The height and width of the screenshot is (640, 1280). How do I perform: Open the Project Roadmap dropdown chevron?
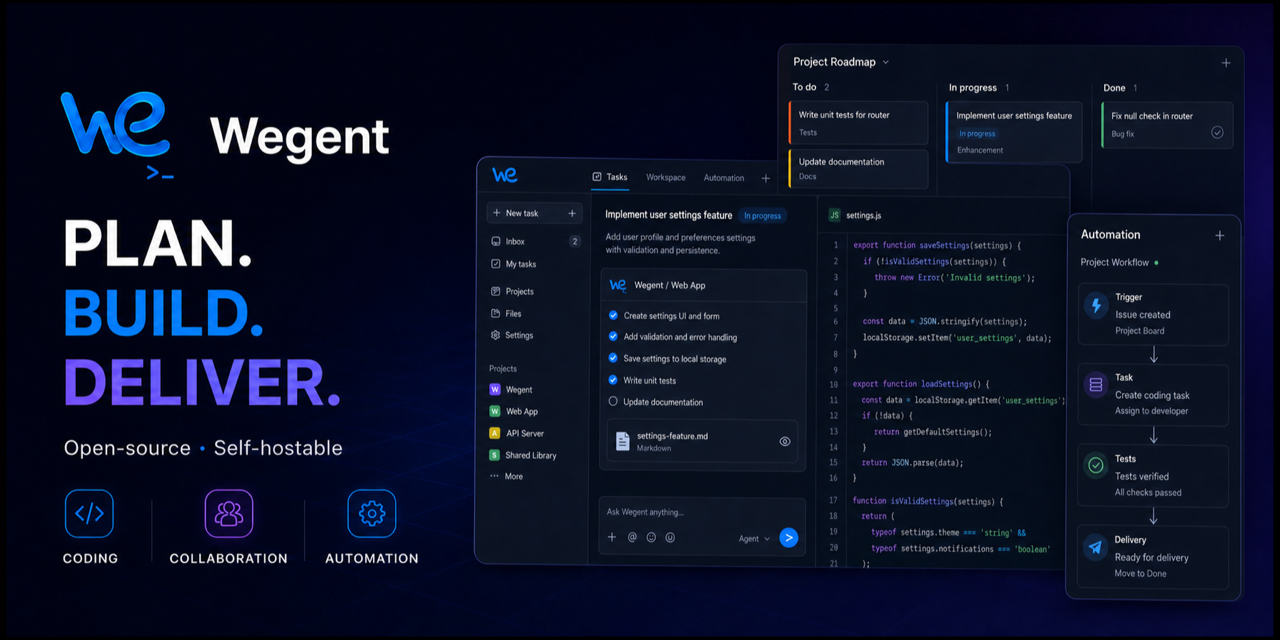885,63
